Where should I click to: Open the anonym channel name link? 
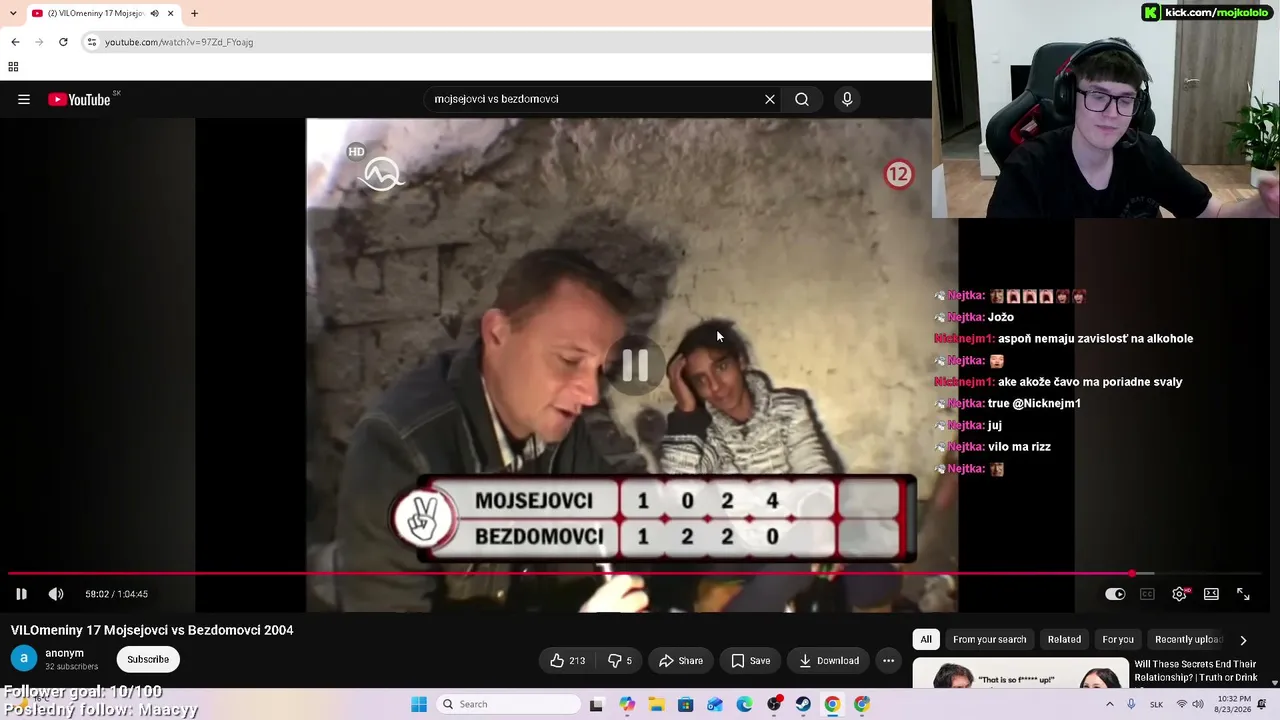pyautogui.click(x=64, y=653)
